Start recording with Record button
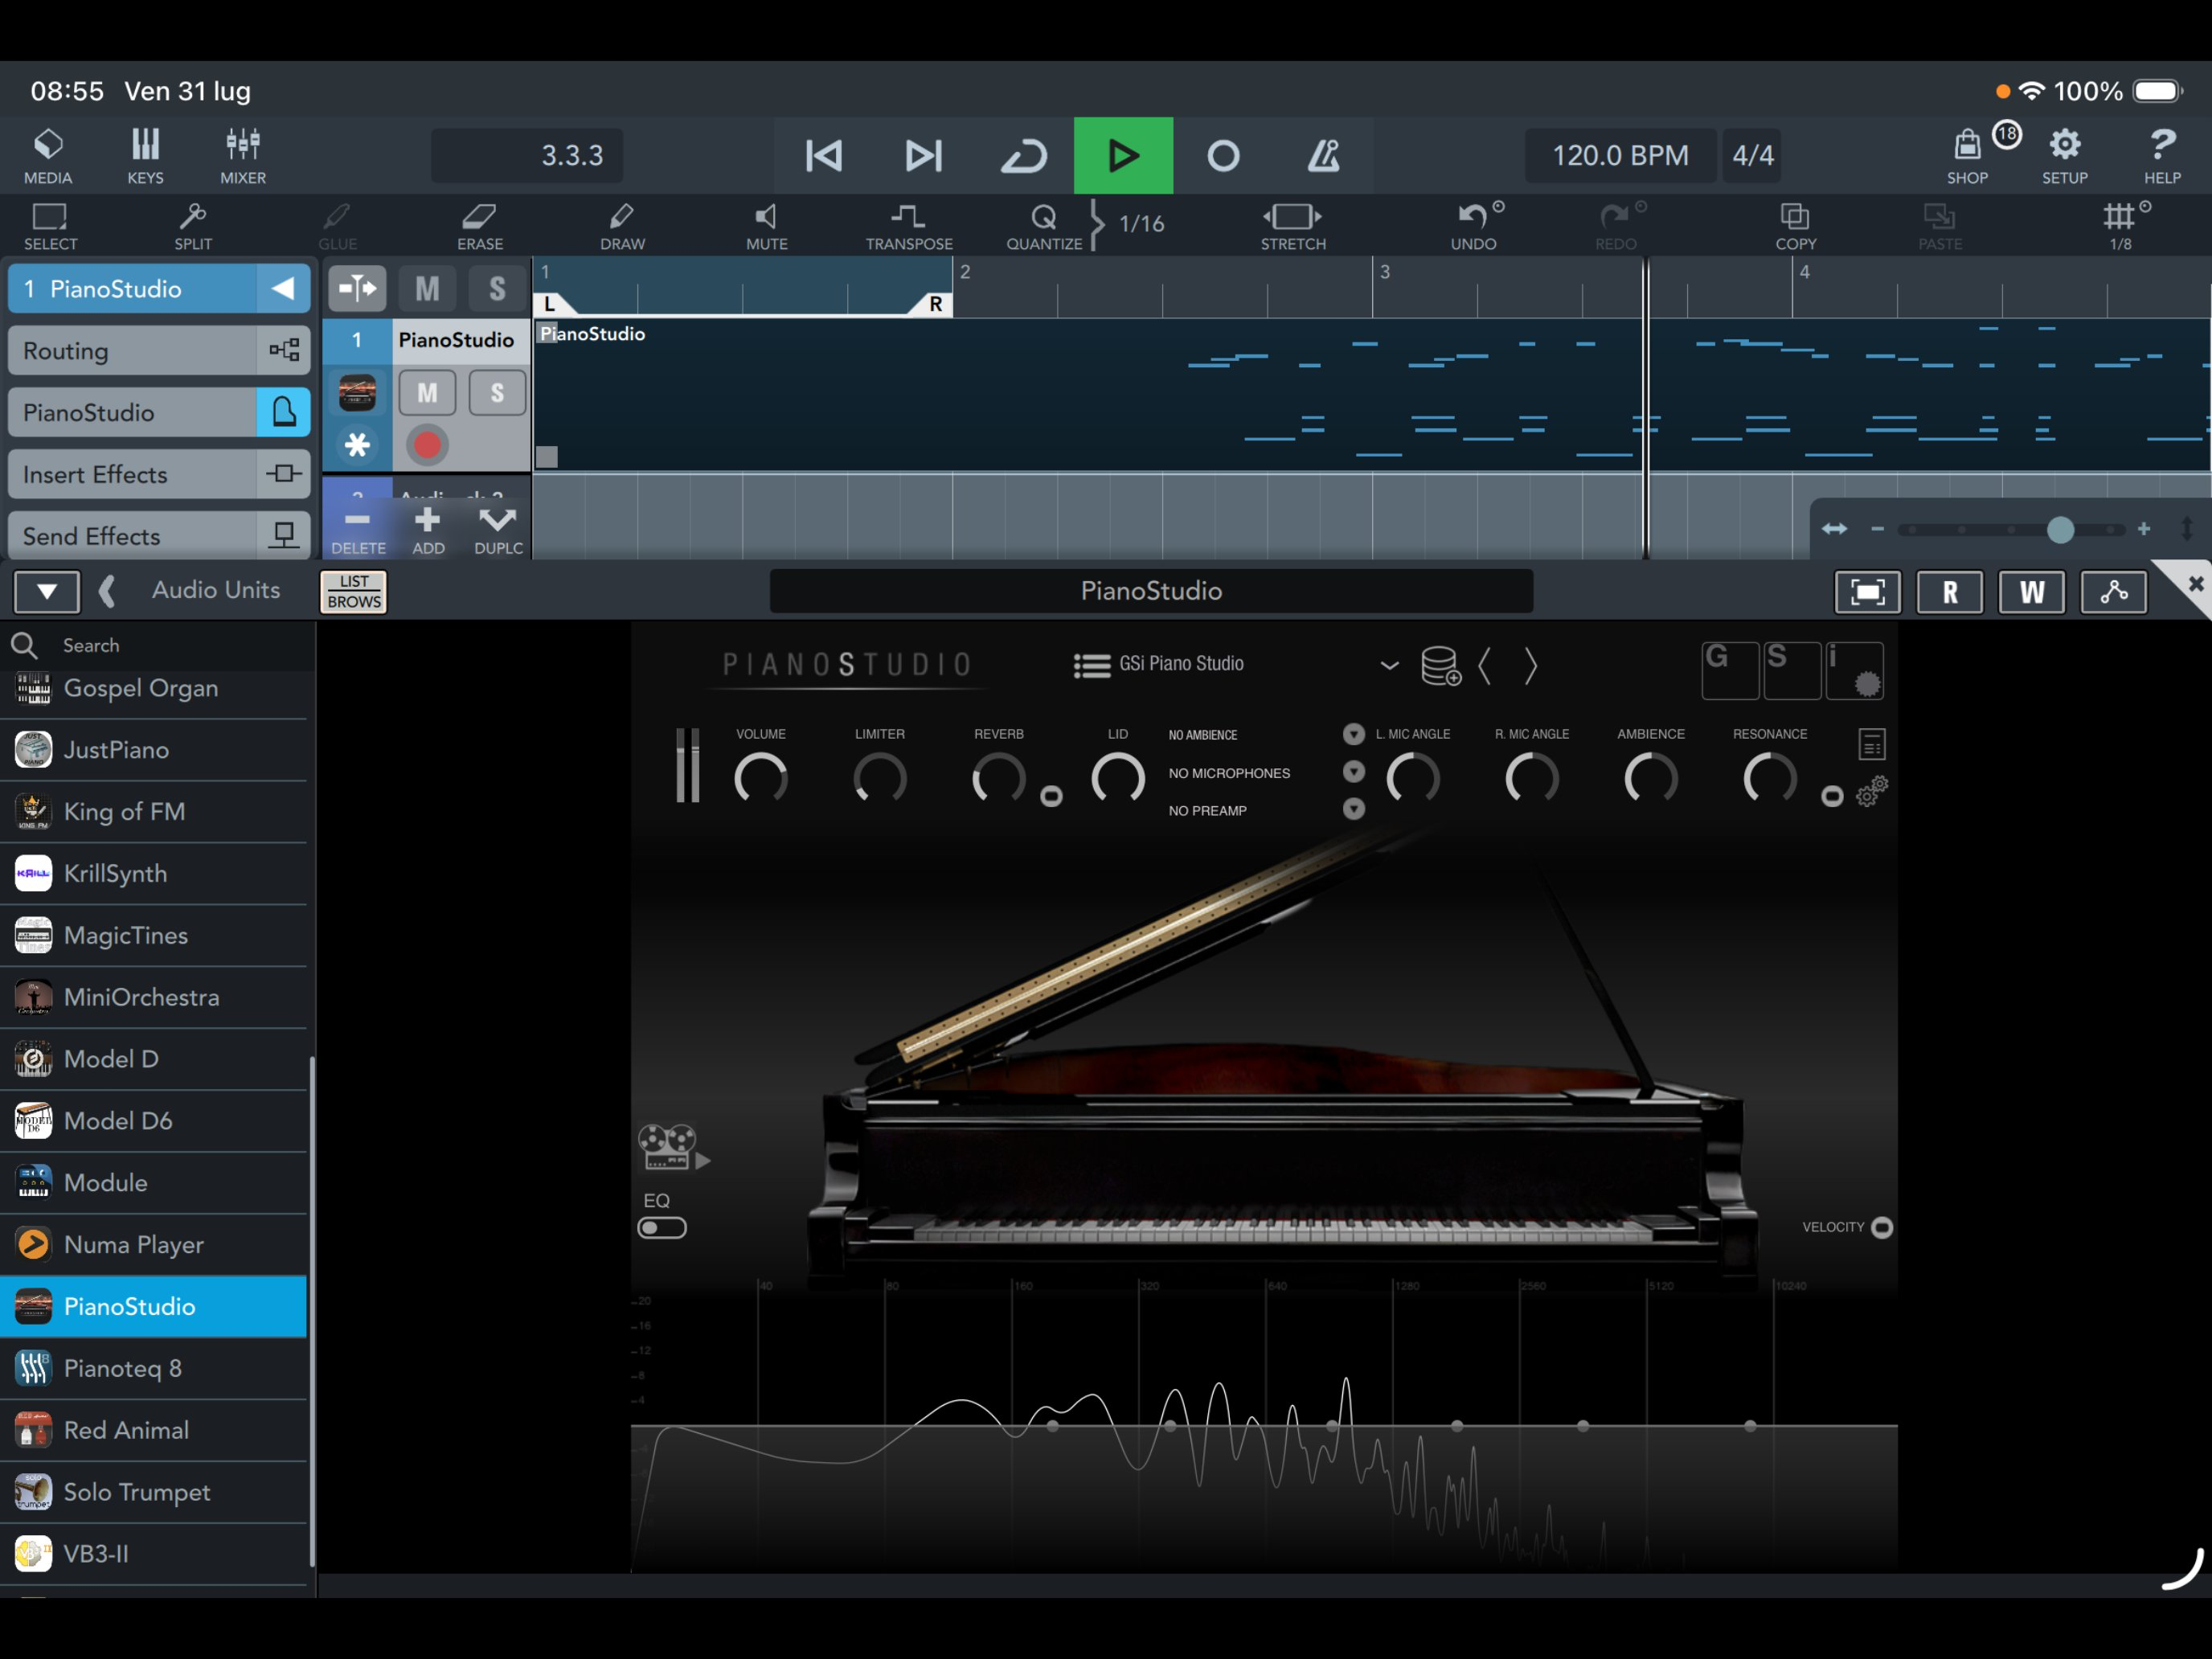The image size is (2212, 1659). coord(1223,155)
